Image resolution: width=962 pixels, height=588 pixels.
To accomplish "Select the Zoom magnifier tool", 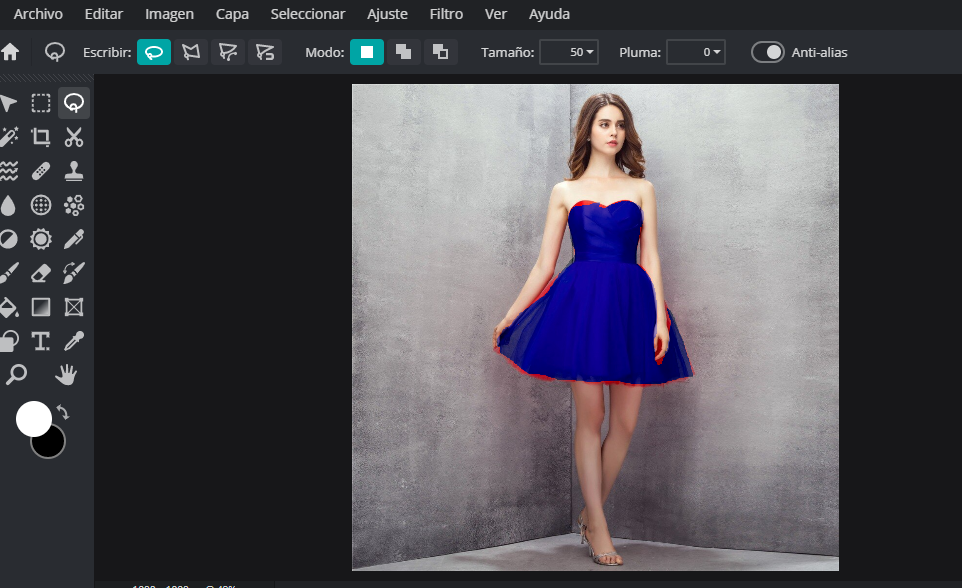I will tap(16, 375).
